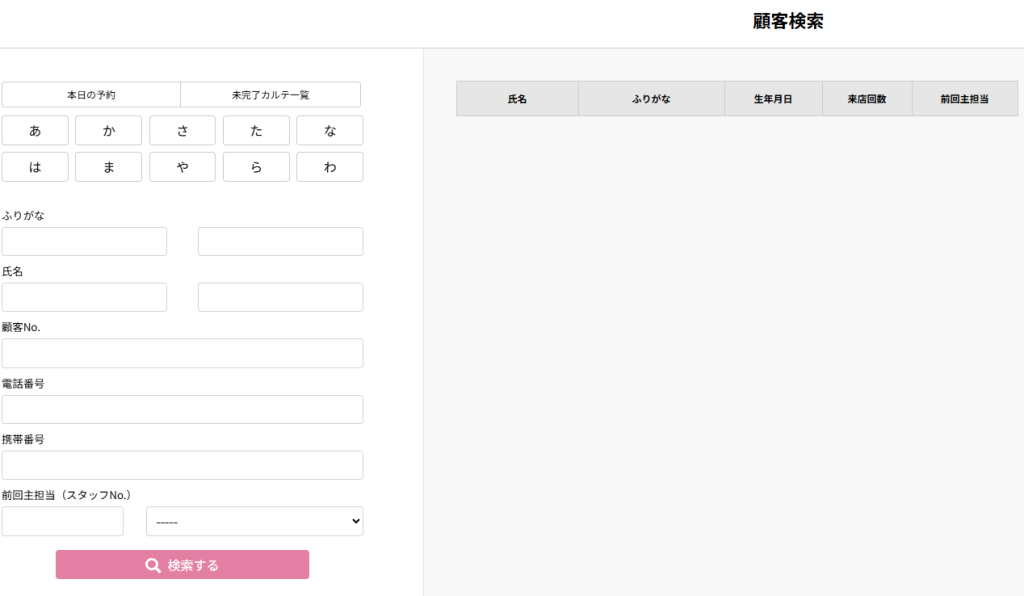This screenshot has height=596, width=1024.
Task: Focus the first ふりがな input field
Action: 84,241
